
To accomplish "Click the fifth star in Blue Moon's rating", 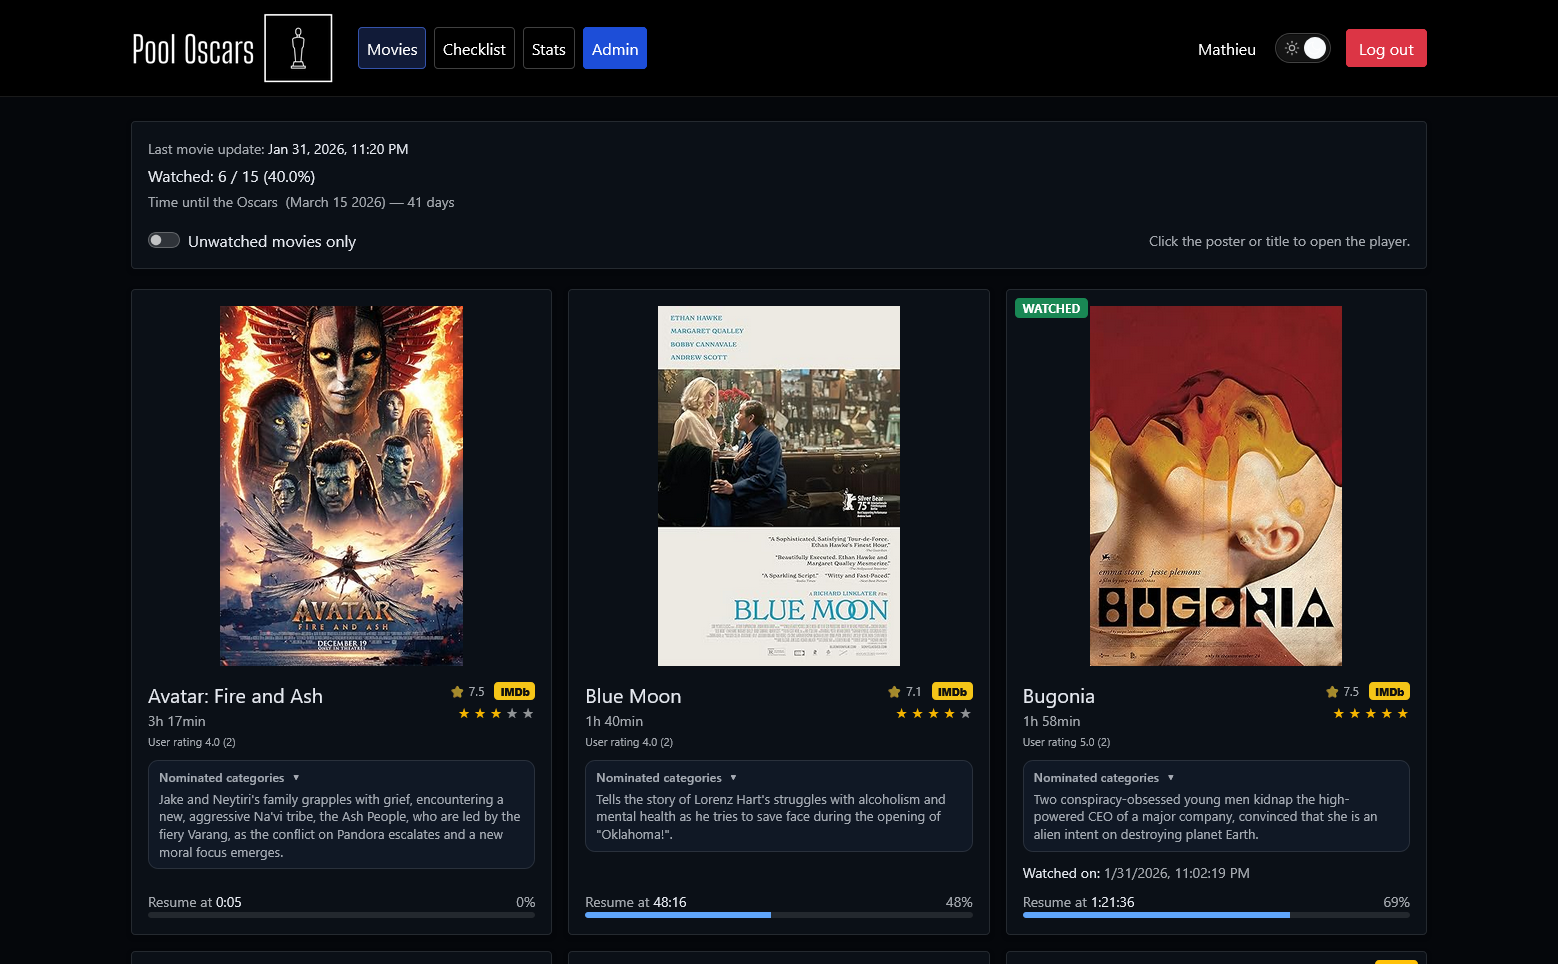I will [x=965, y=714].
